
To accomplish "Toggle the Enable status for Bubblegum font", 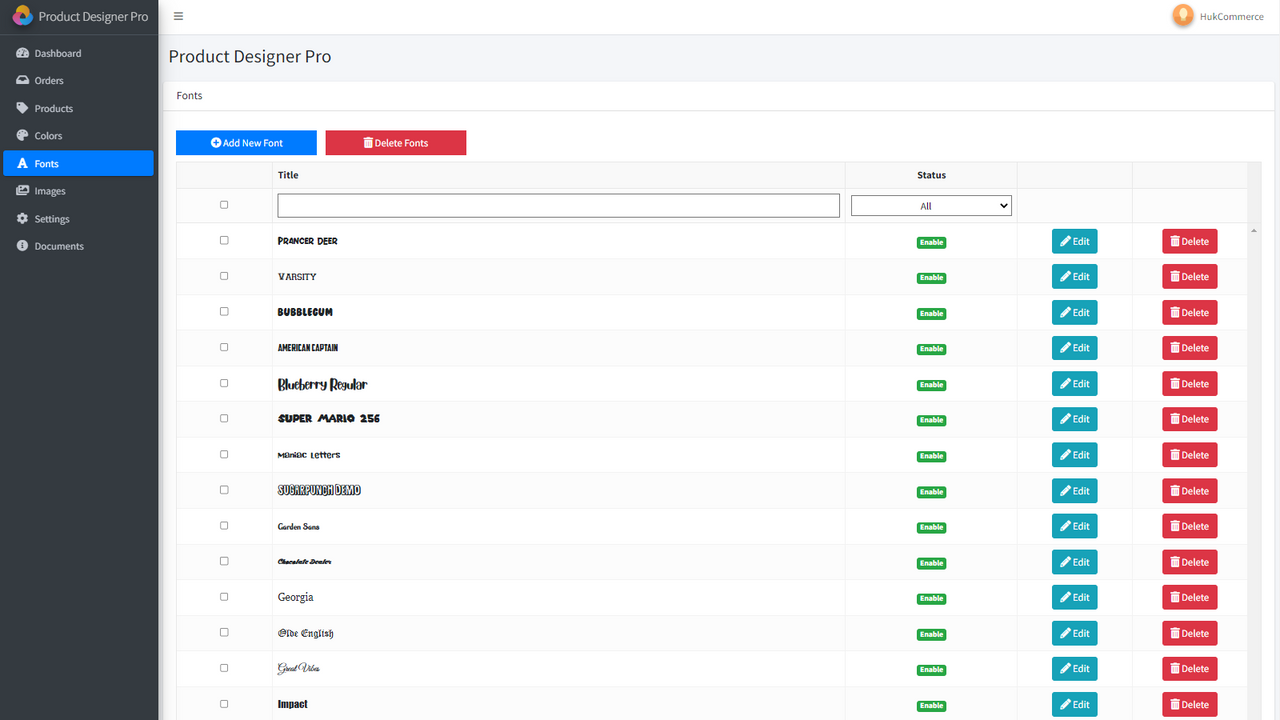I will [931, 312].
